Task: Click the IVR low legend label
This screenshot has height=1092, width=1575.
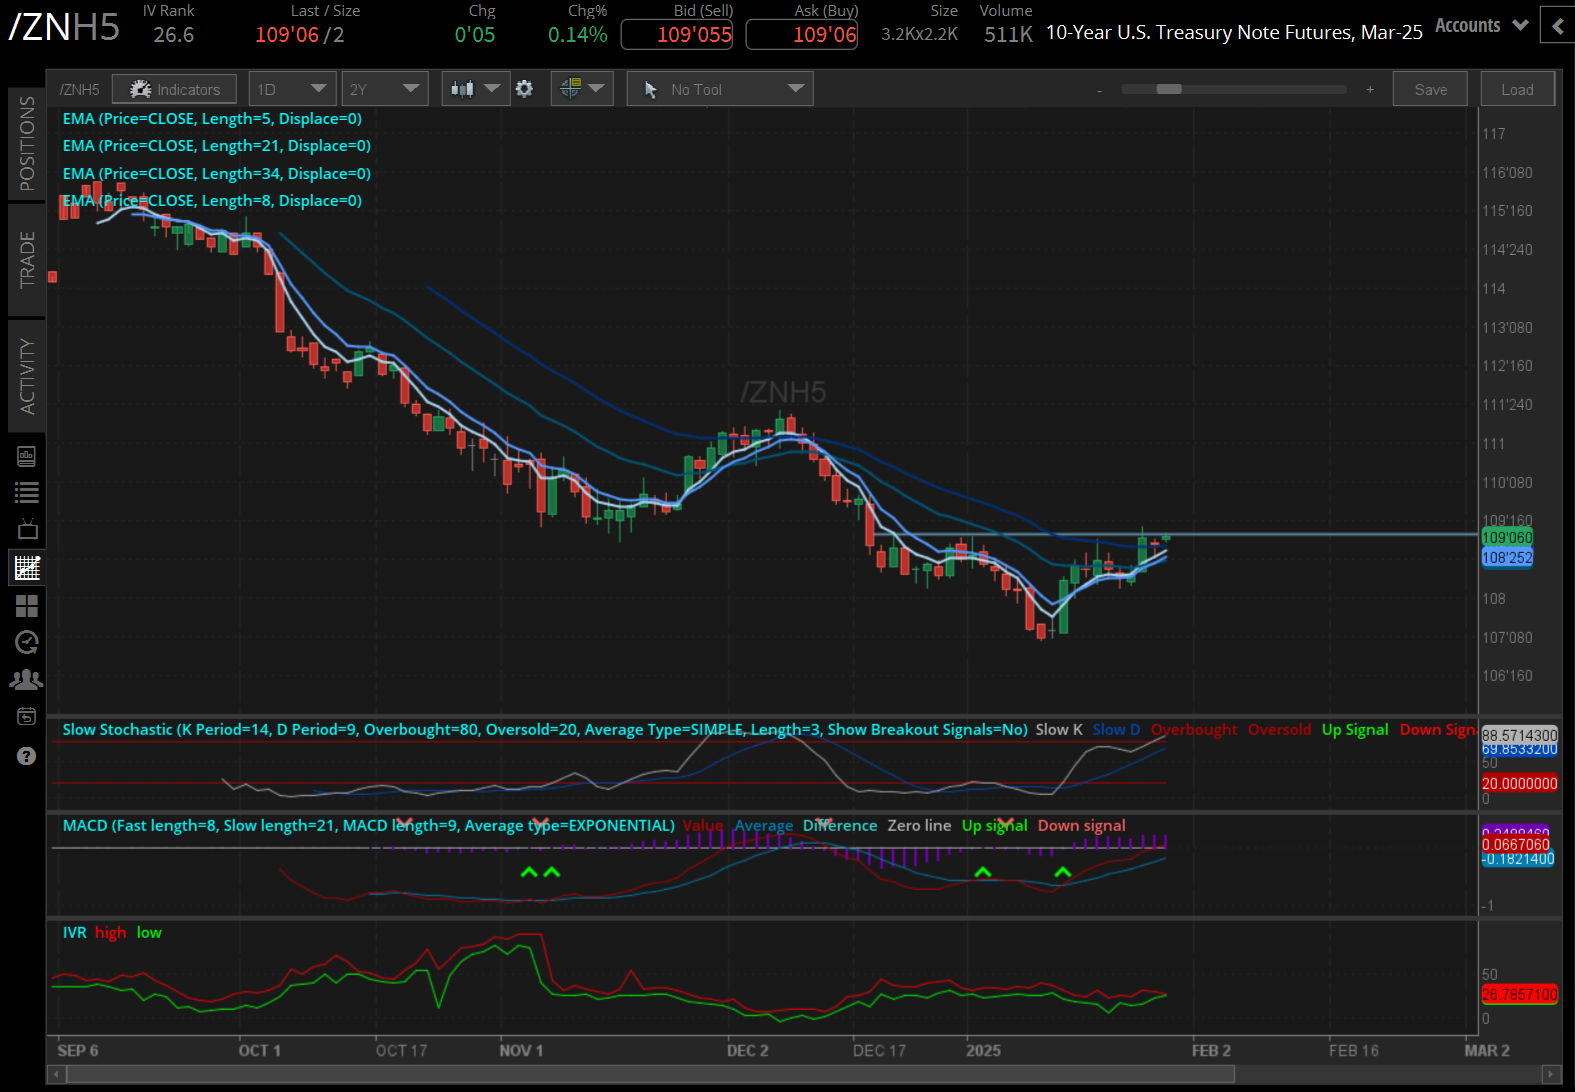Action: click(x=149, y=932)
